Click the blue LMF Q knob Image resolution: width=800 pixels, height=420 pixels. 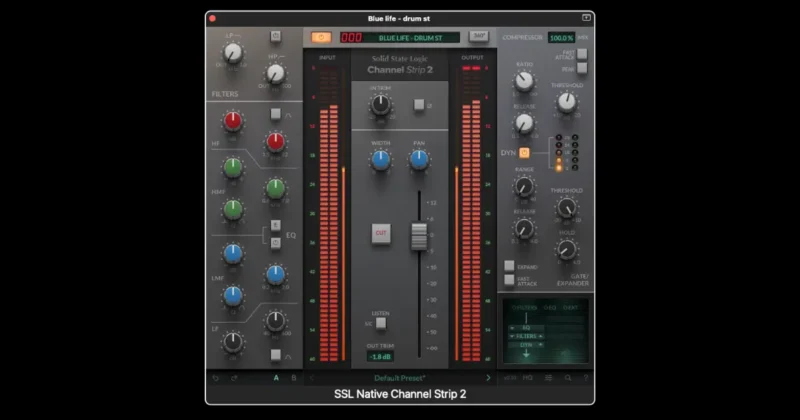233,295
